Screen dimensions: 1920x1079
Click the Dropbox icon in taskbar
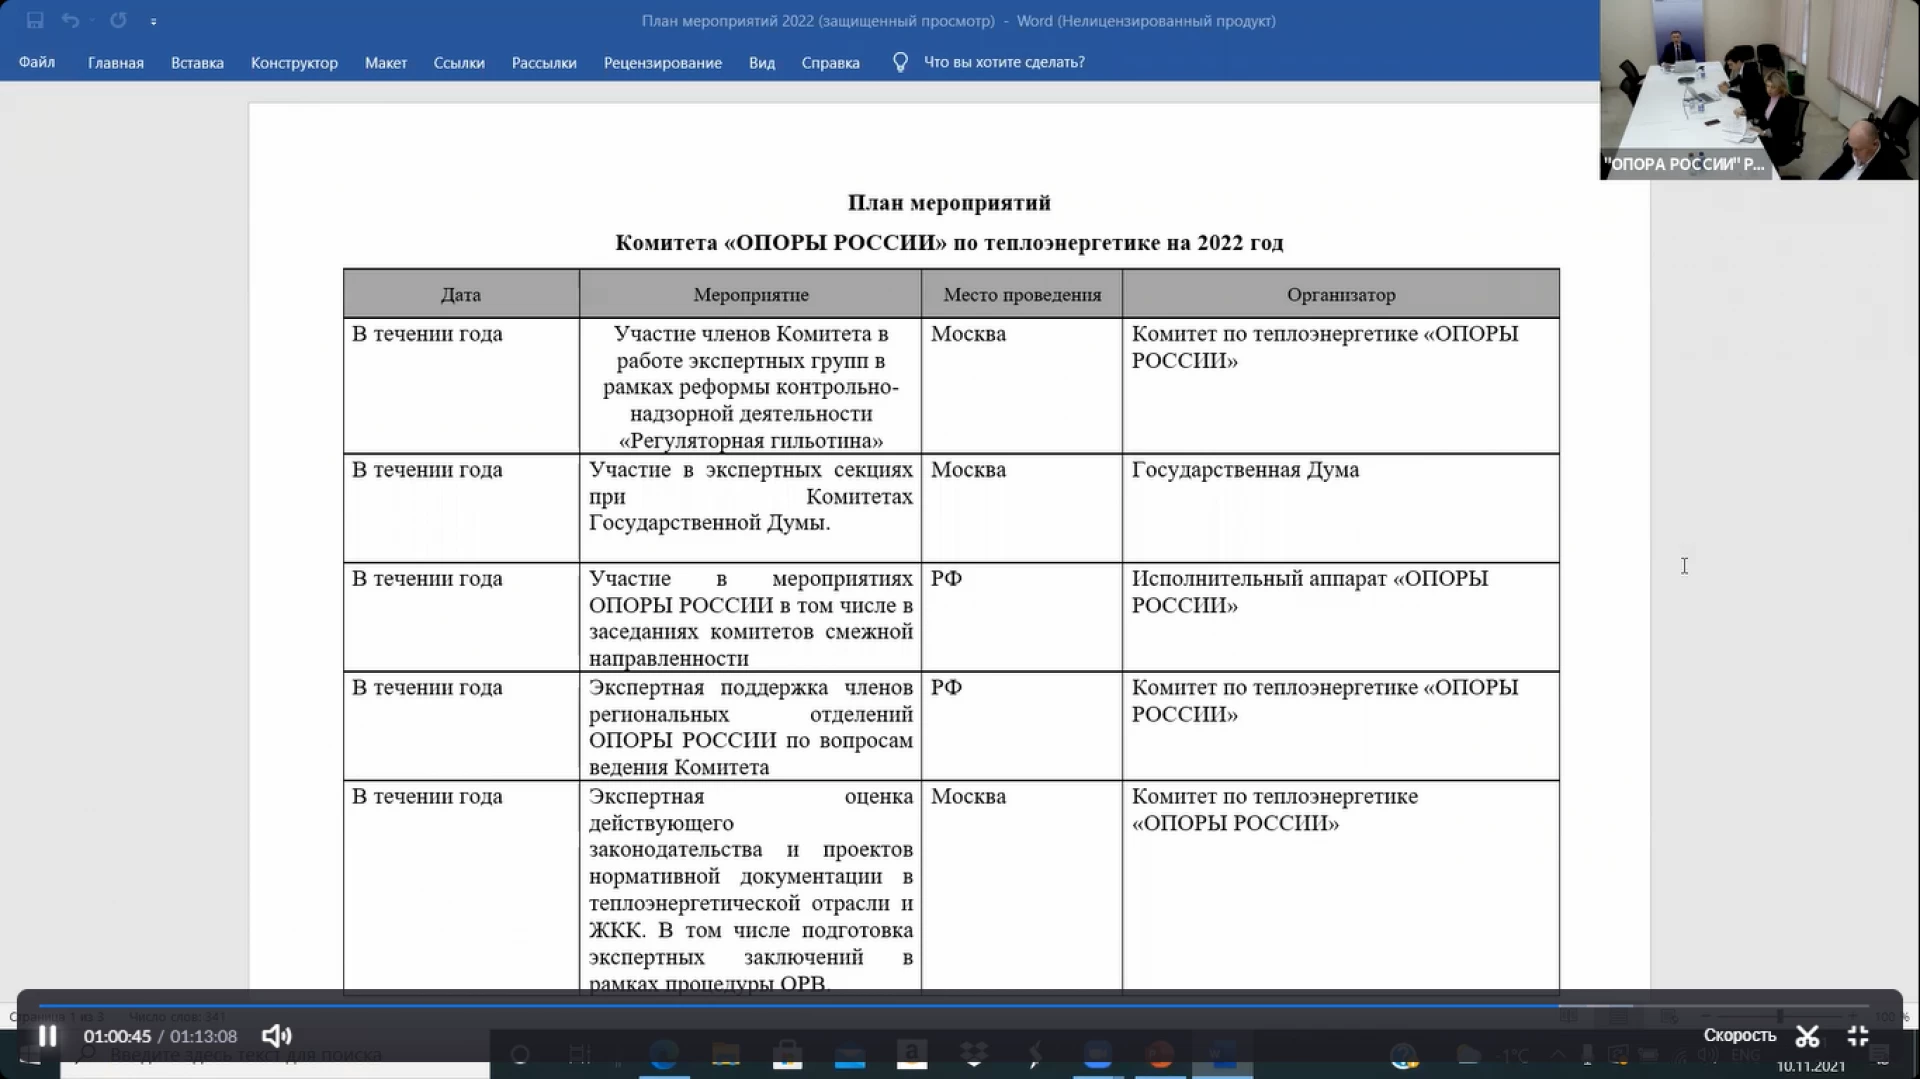coord(974,1054)
